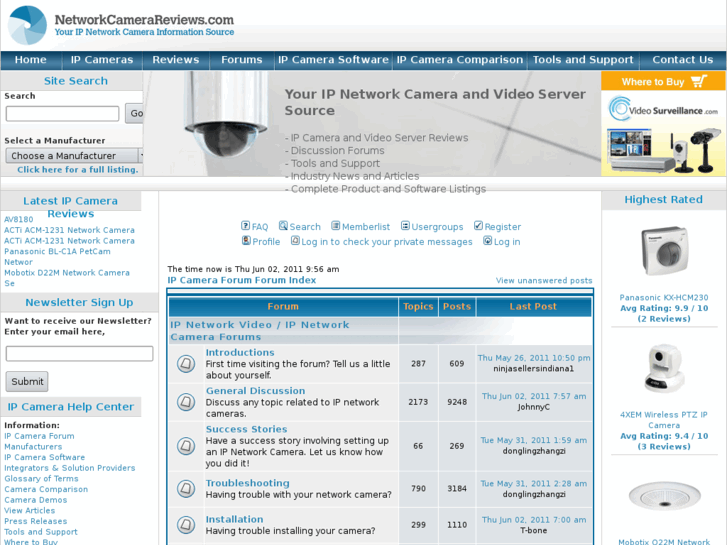Viewport: 727px width, 545px height.
Task: Open the Introductions forum link
Action: pos(240,353)
